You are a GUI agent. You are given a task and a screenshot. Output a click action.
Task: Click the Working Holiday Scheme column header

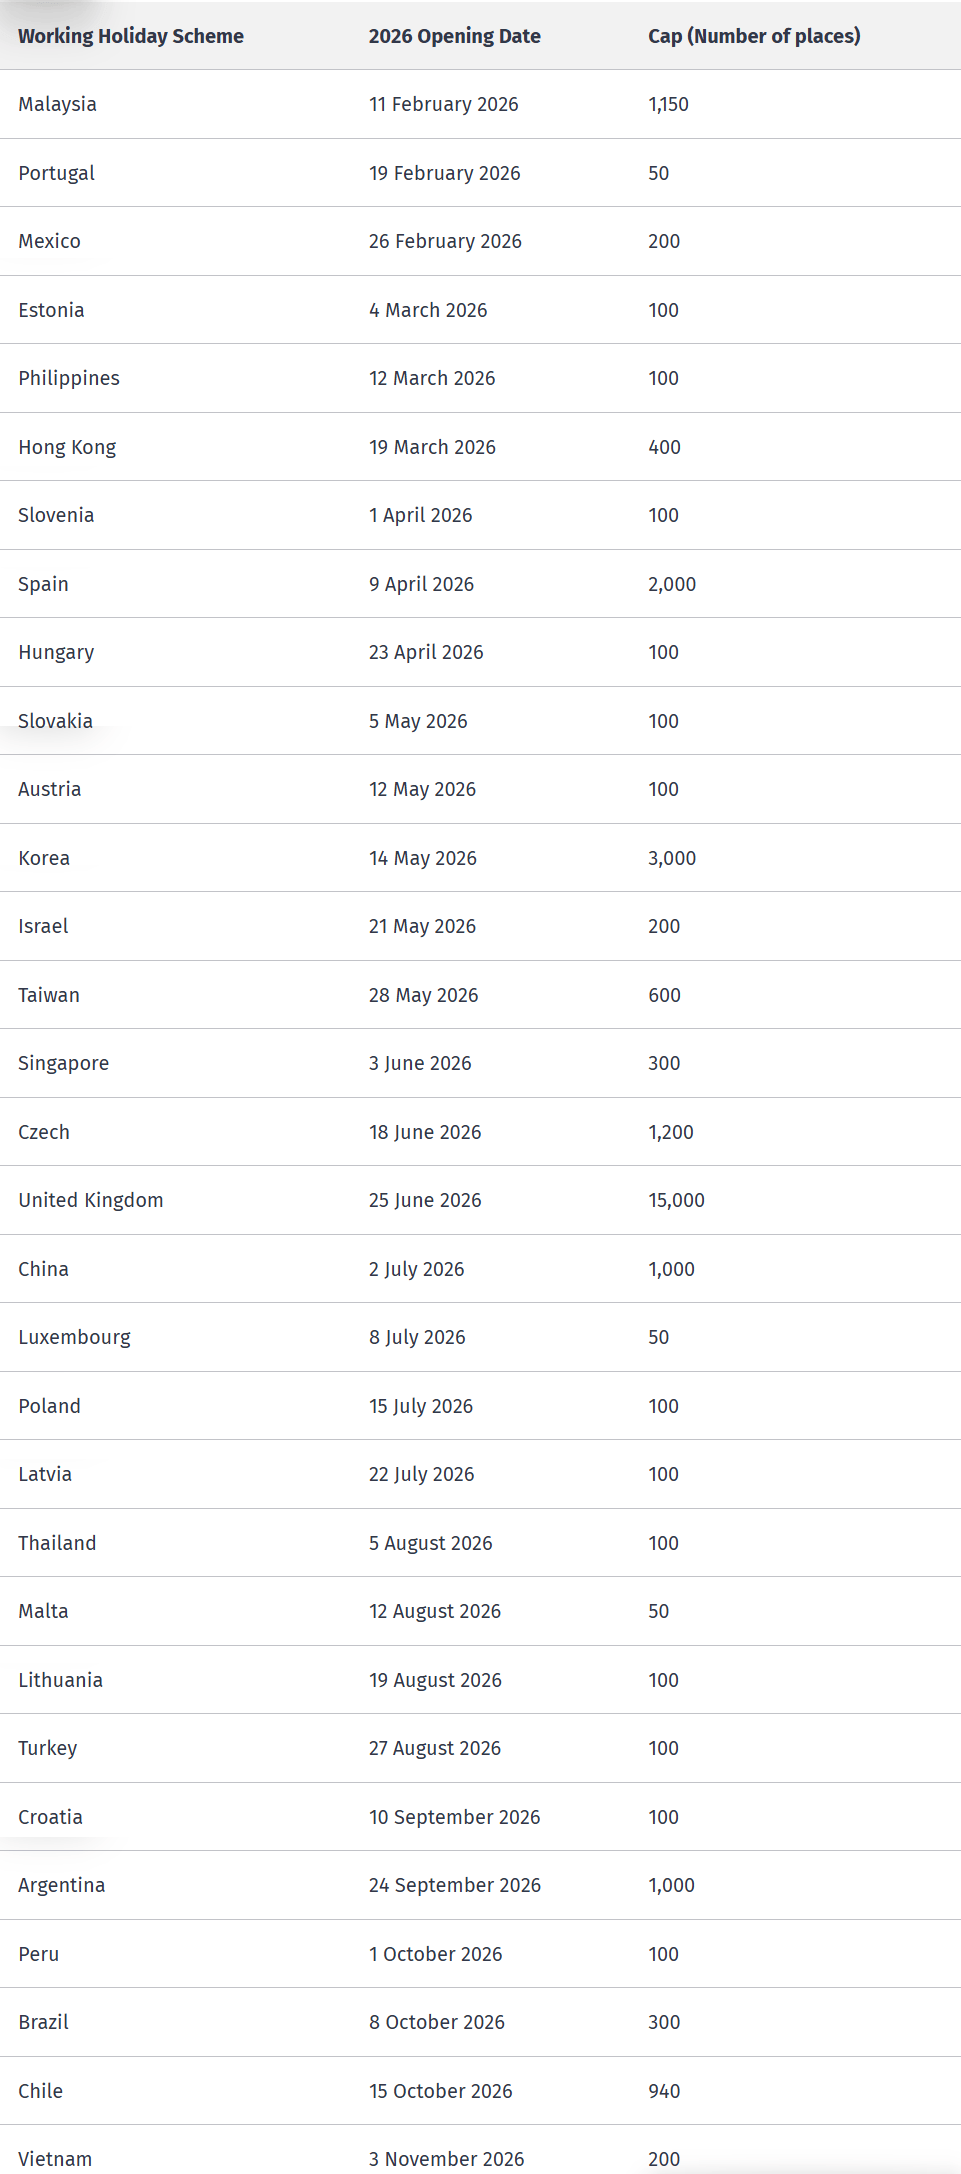131,36
